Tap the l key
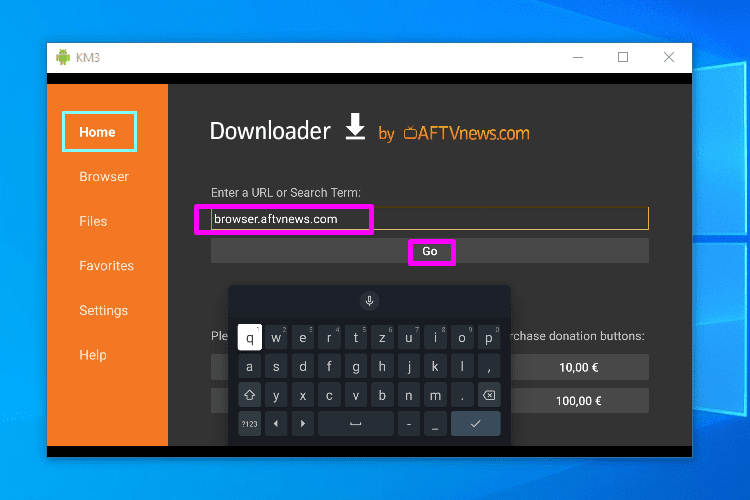 (462, 367)
